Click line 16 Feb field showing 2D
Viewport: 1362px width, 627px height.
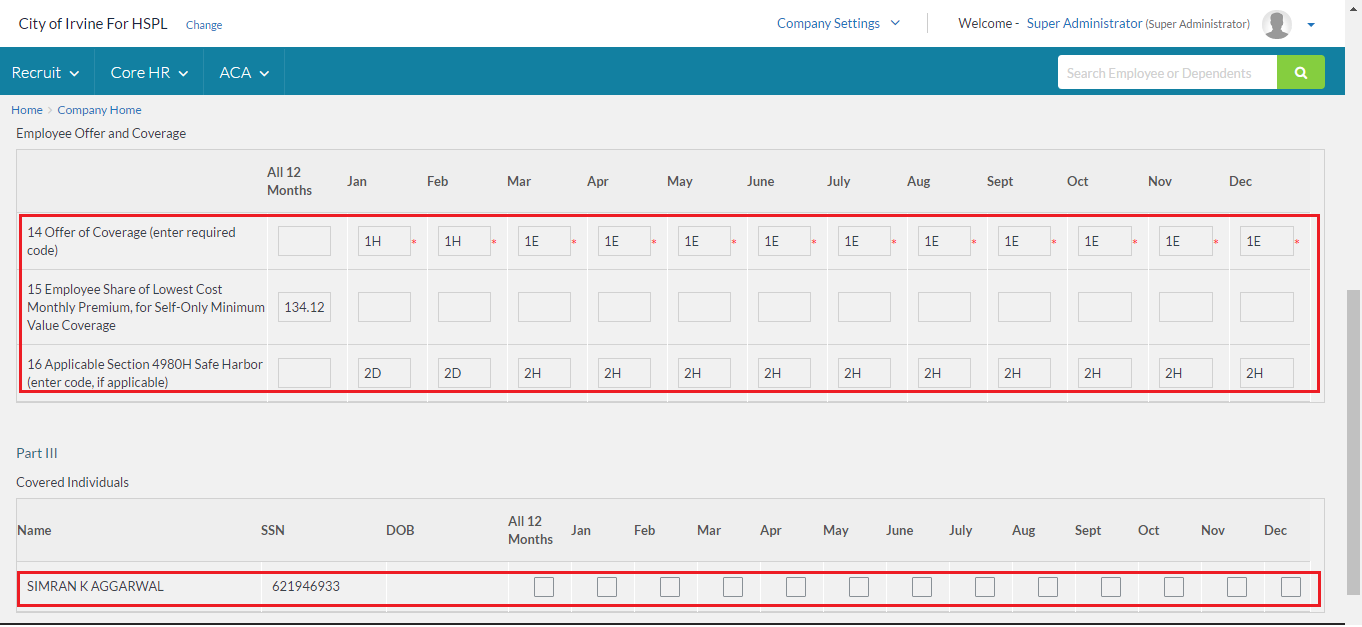[464, 373]
